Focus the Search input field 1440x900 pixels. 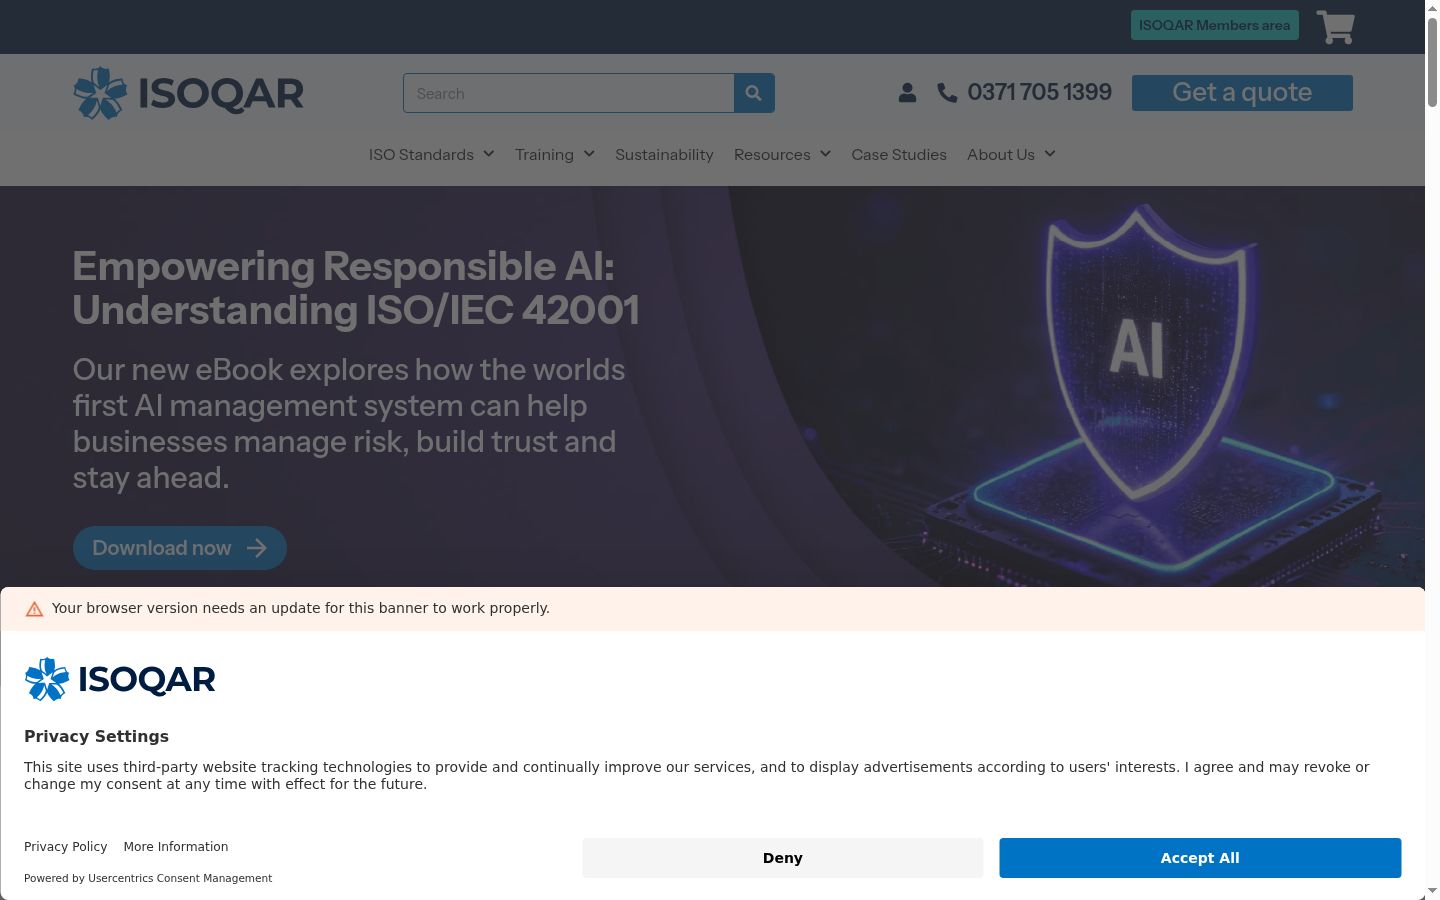tap(569, 93)
